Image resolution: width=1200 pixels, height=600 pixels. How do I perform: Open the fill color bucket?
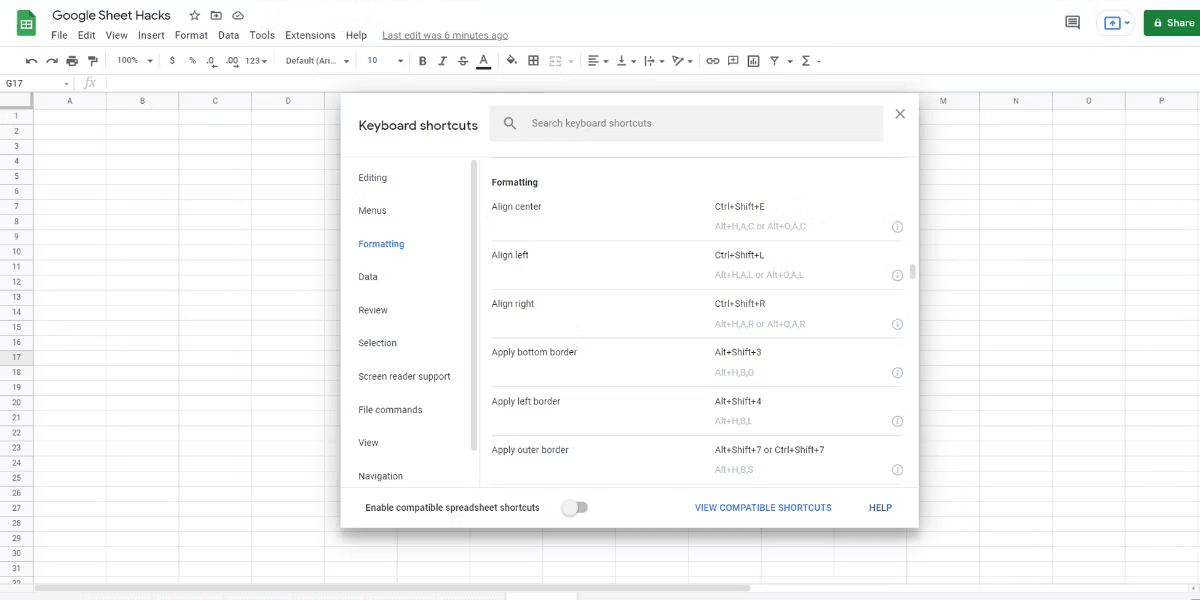[512, 61]
